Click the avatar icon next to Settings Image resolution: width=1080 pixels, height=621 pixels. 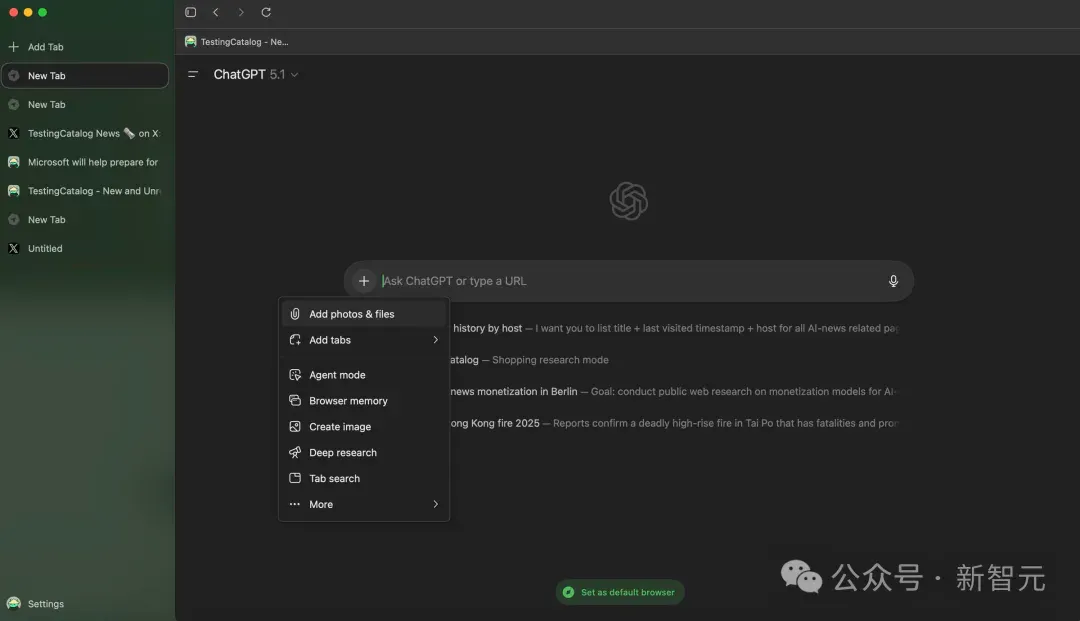coord(13,604)
